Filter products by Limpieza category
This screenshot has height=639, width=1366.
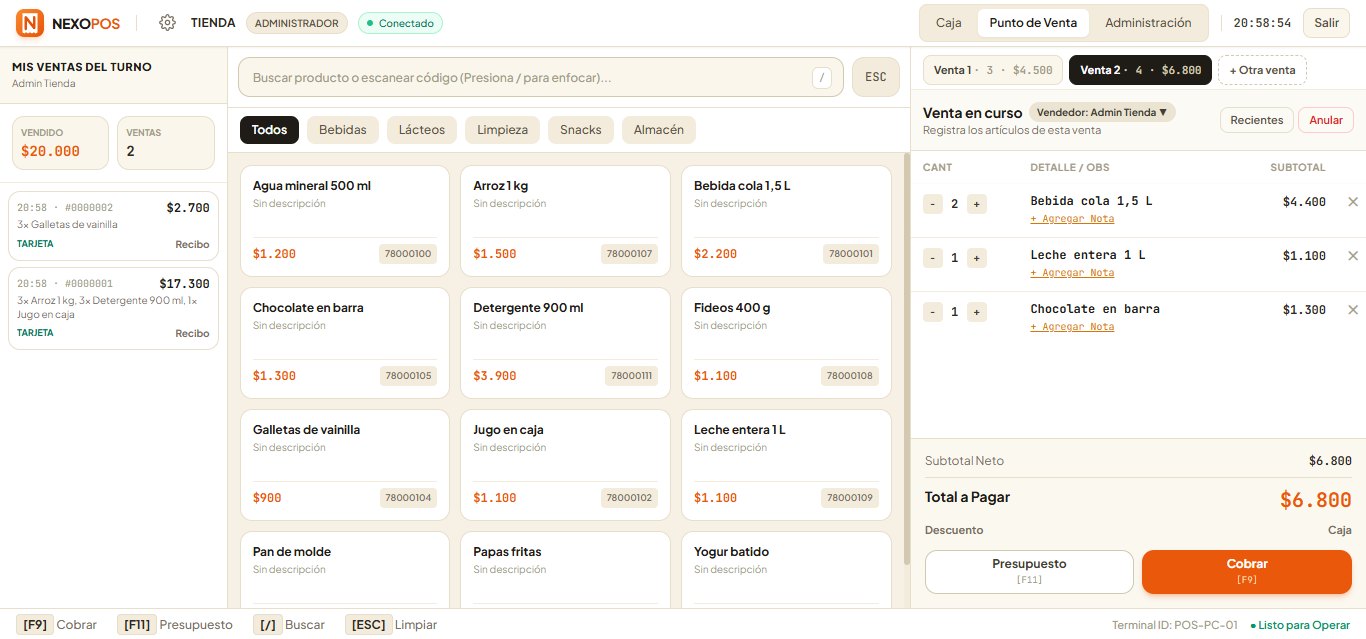[502, 130]
